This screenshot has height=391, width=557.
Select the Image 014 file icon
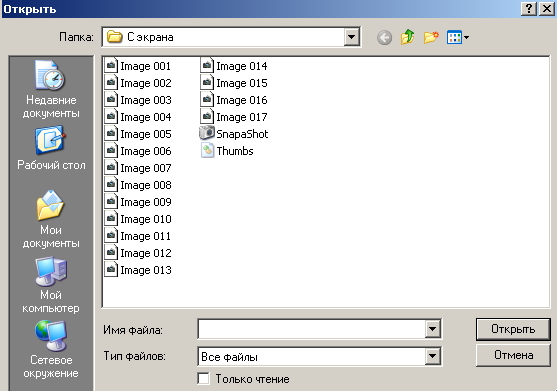coord(207,66)
